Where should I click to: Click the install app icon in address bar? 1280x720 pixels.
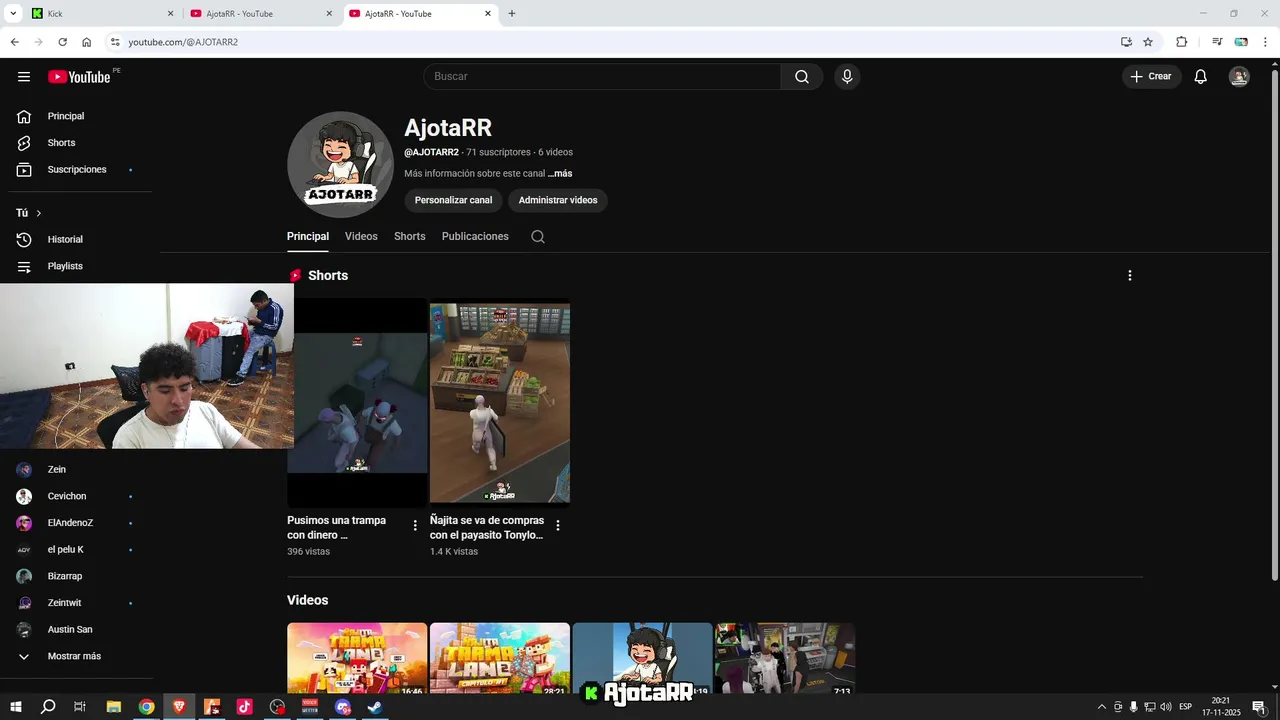click(x=1126, y=42)
